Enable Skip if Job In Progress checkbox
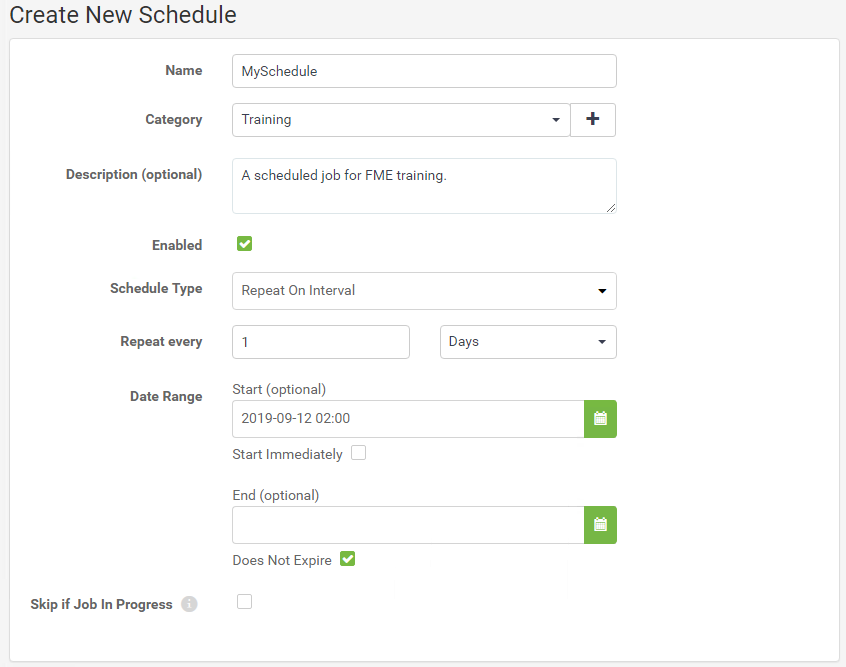The image size is (846, 667). (244, 601)
